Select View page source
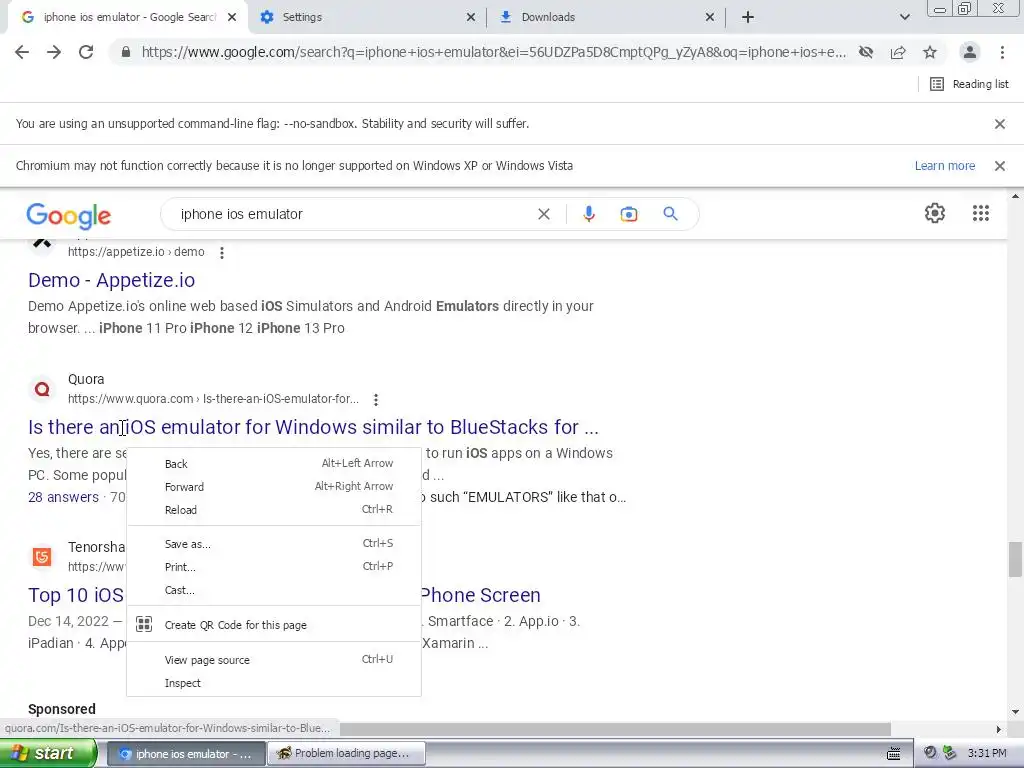This screenshot has width=1024, height=768. [274, 660]
